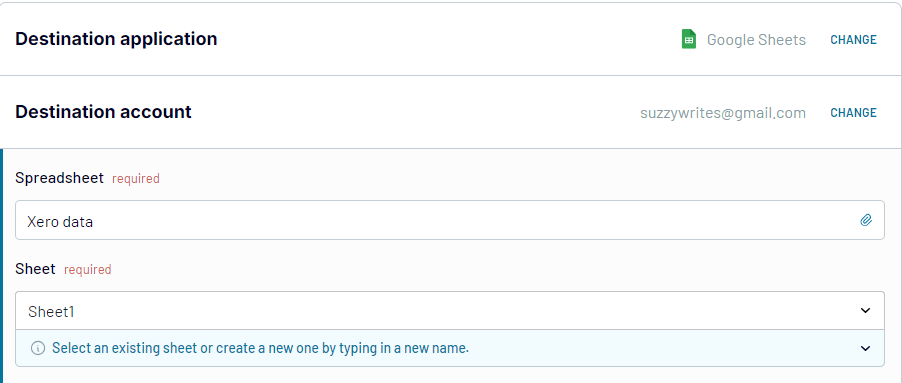Click the Destination account heading
The width and height of the screenshot is (902, 383).
point(104,112)
